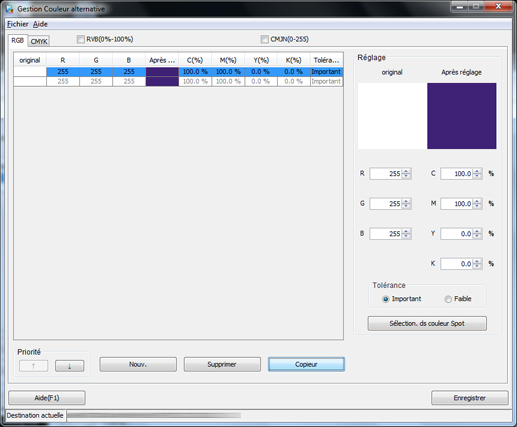517x427 pixels.
Task: Click the M percentage input field
Action: (457, 204)
